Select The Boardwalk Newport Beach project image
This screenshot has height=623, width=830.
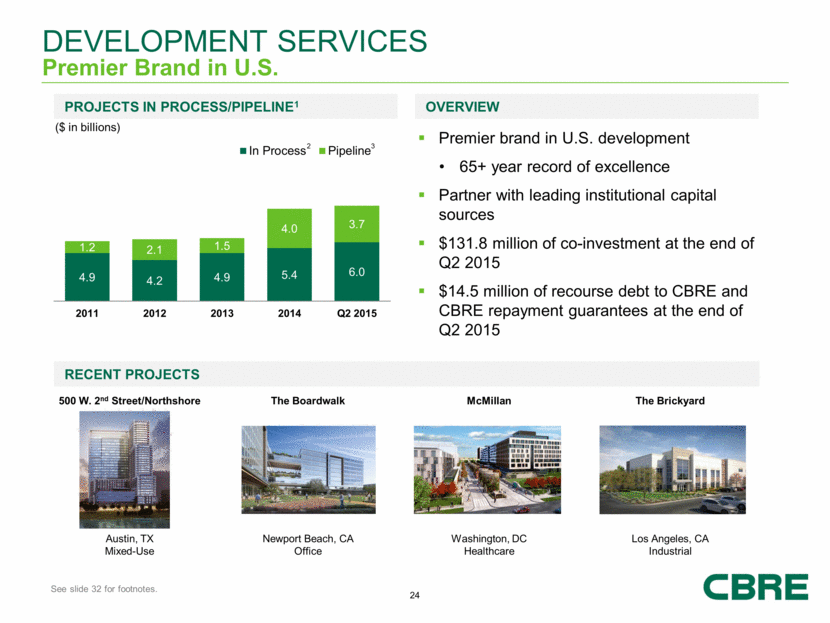[x=308, y=470]
